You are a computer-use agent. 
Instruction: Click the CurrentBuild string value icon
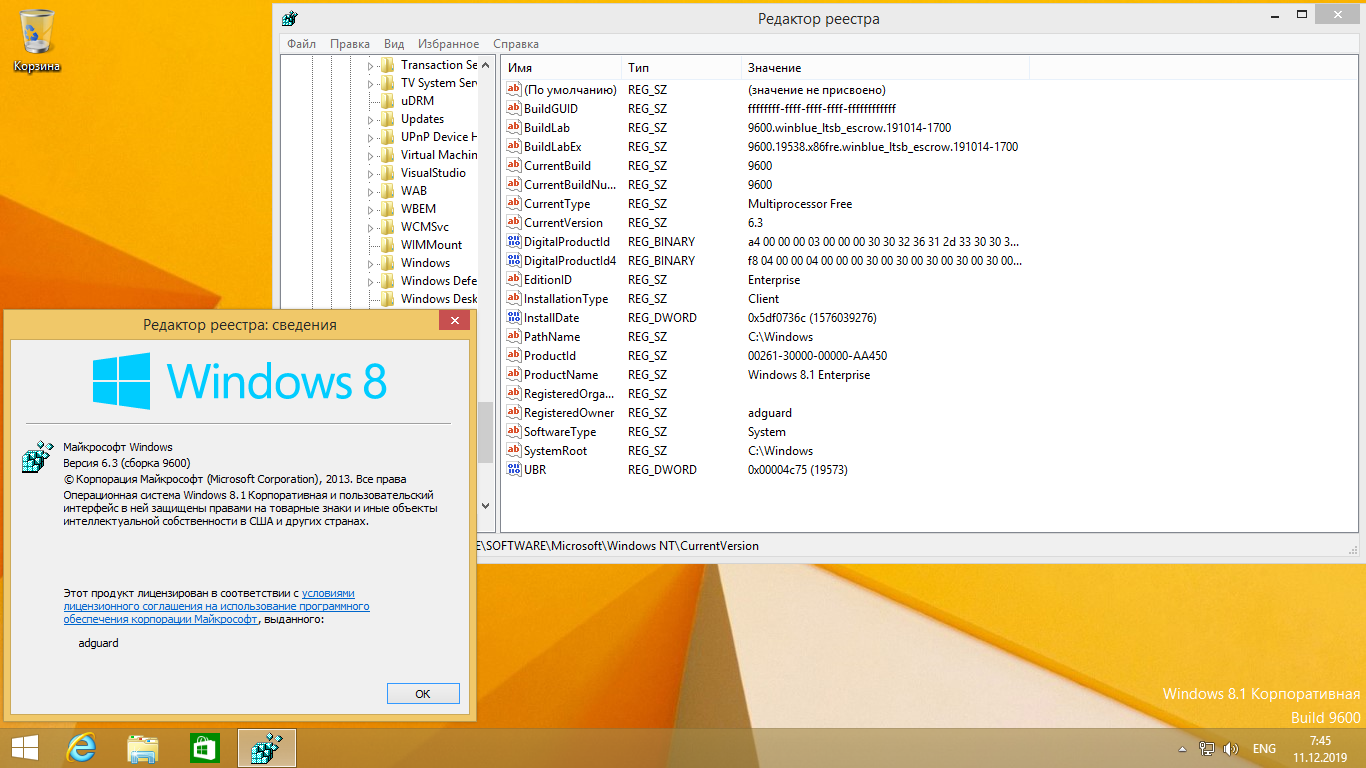pos(514,165)
